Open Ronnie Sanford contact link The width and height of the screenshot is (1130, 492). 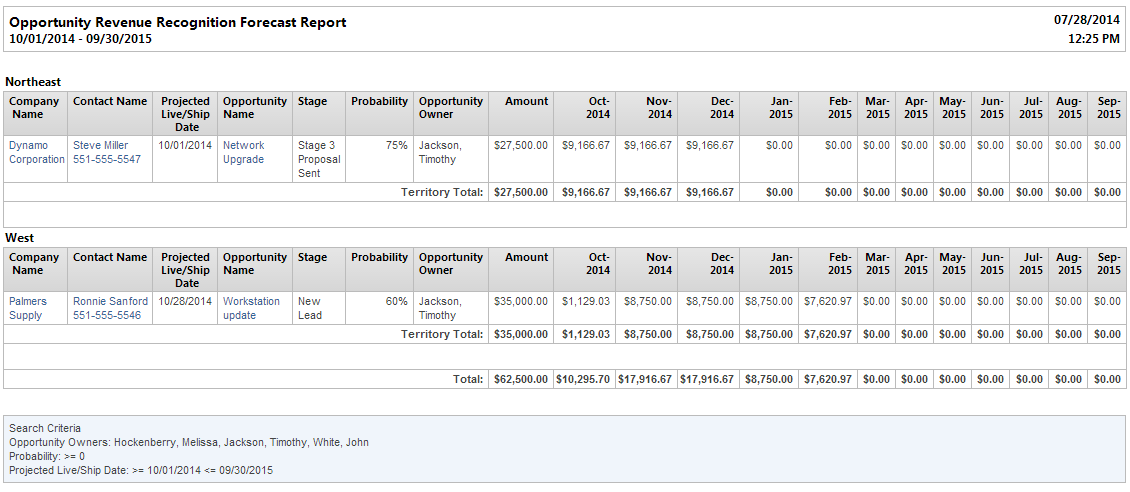click(110, 301)
